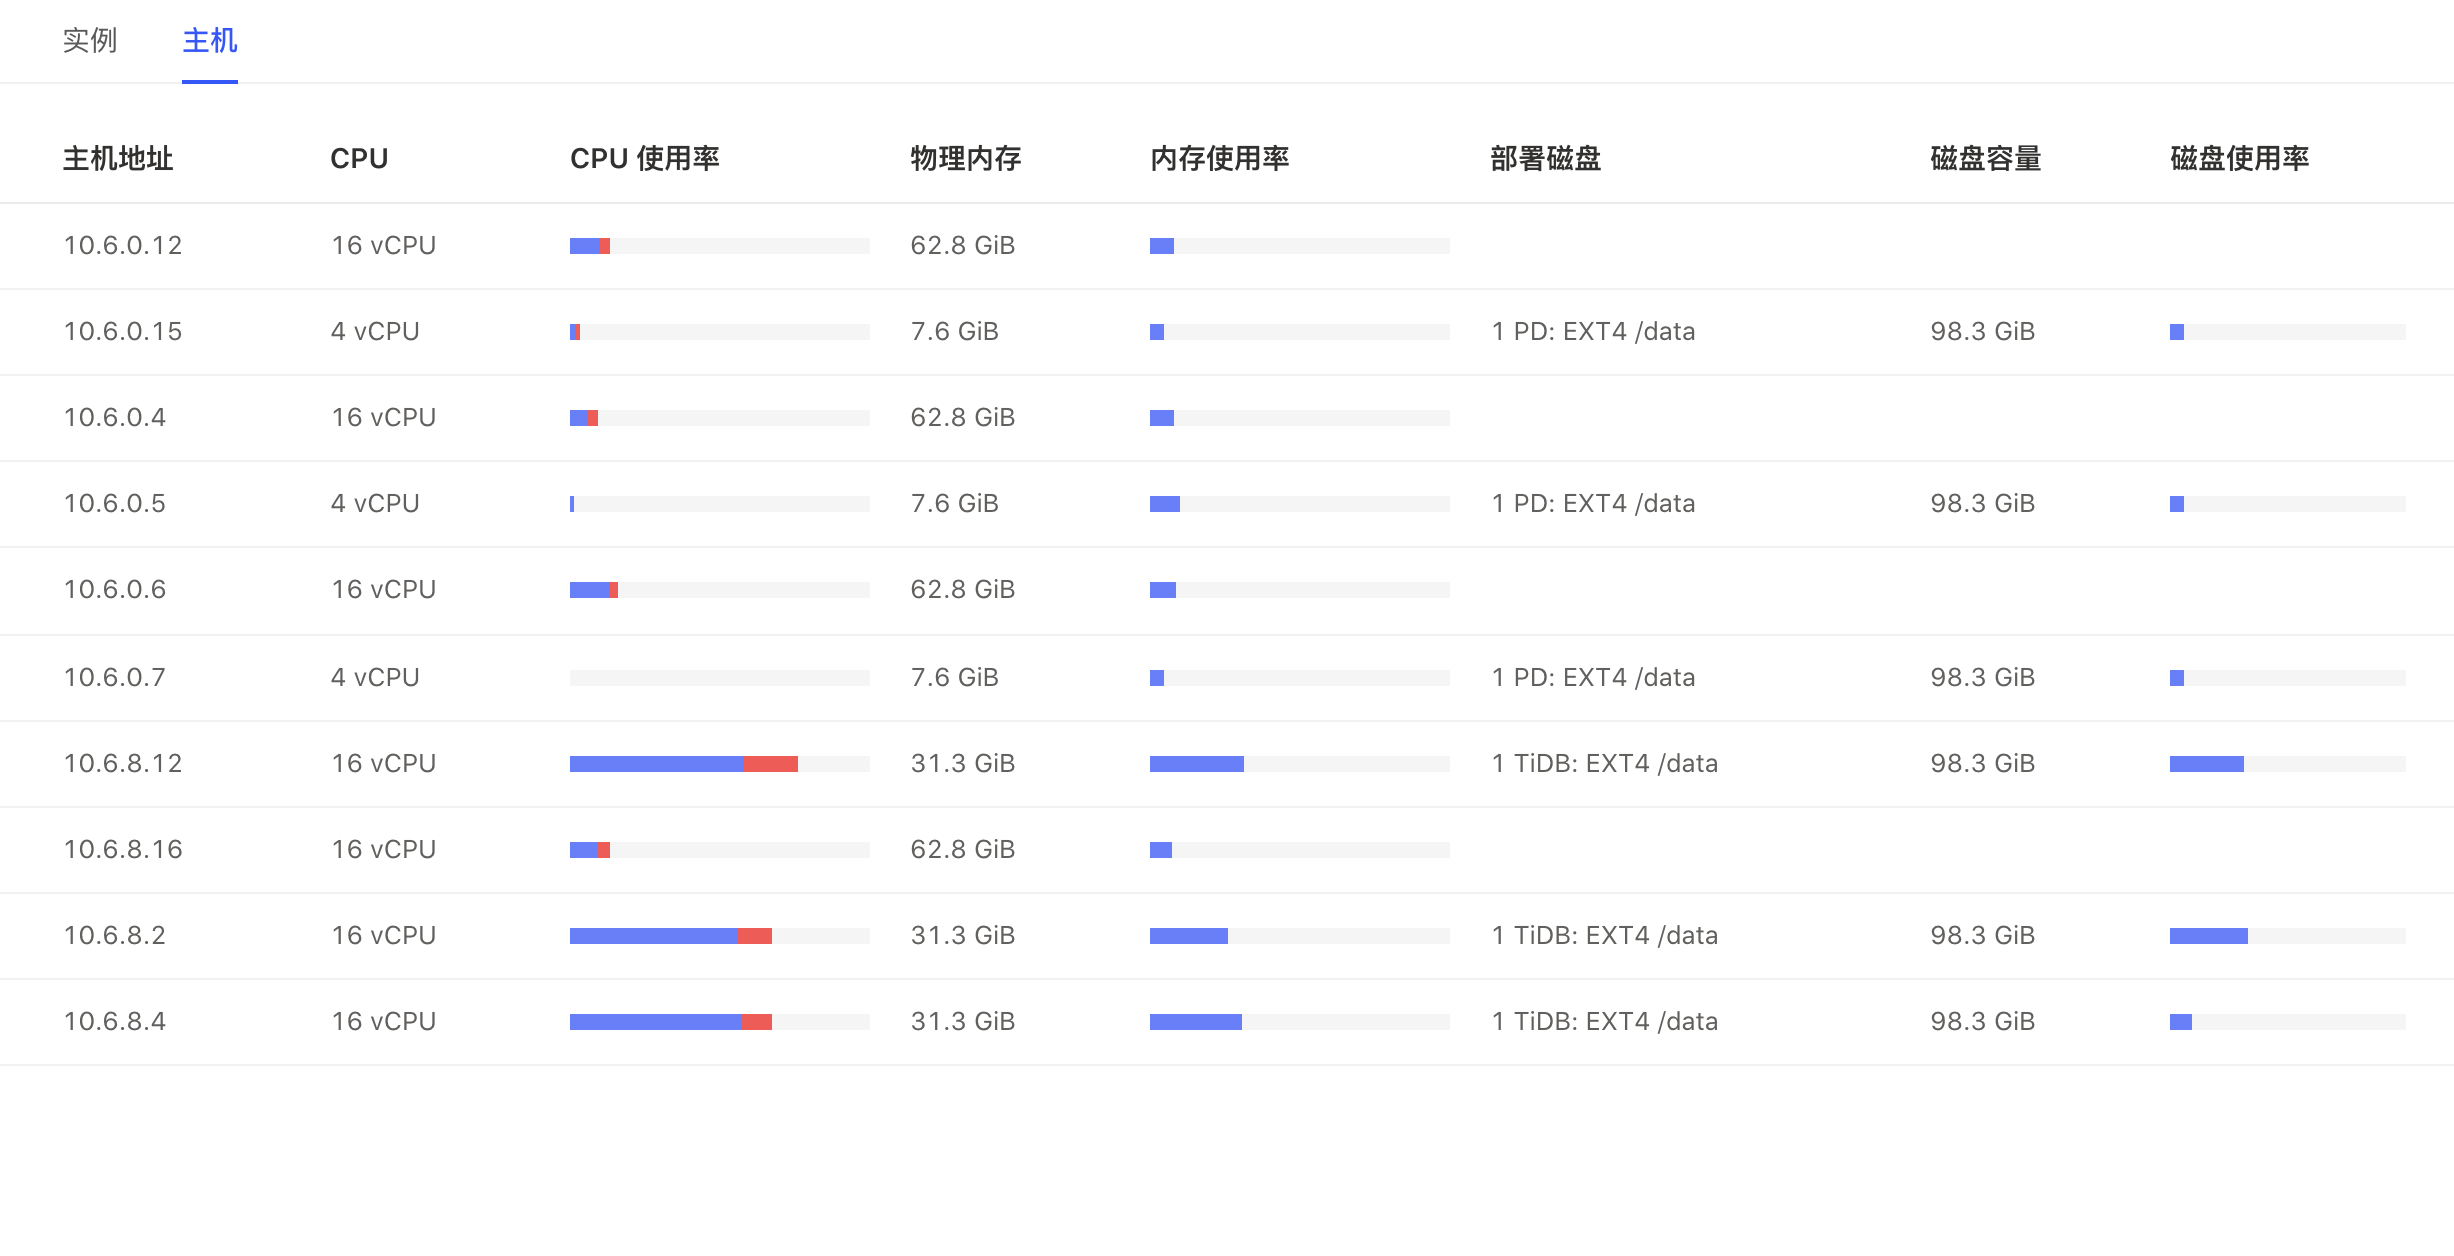Click the 部署磁盘 column header
The image size is (2454, 1256).
(1545, 159)
